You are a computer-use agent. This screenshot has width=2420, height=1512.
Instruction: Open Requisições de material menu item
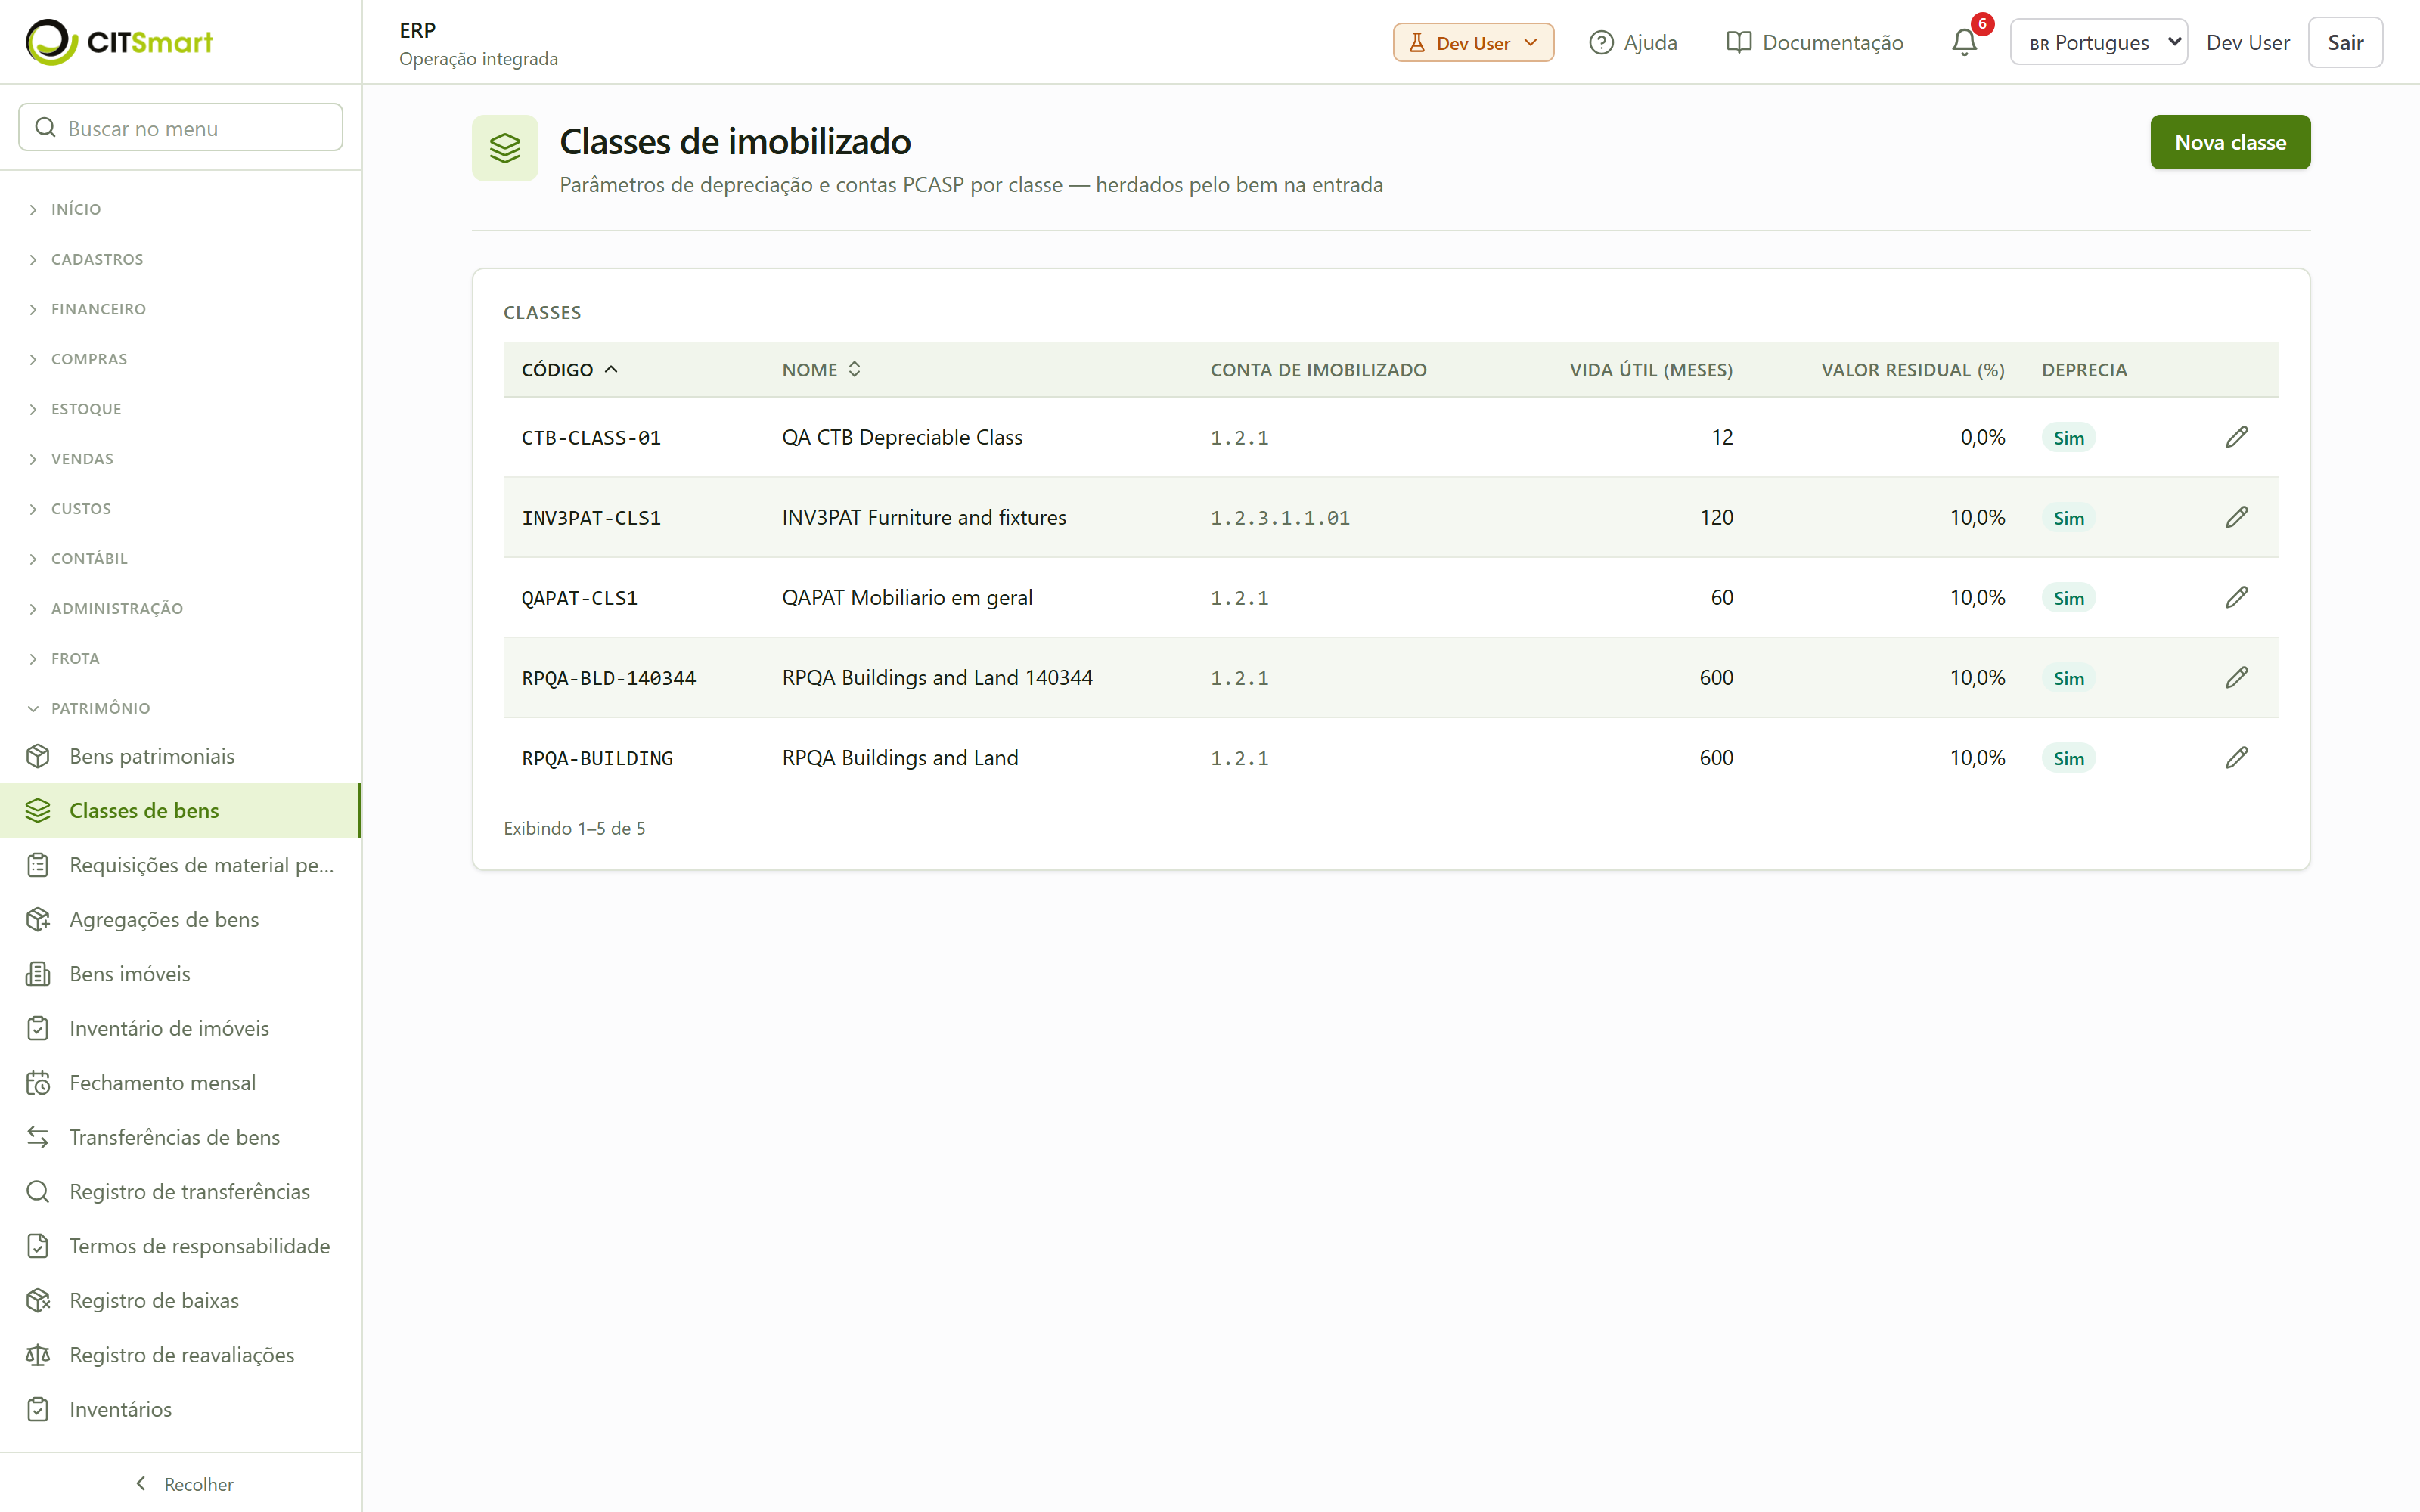tap(180, 865)
